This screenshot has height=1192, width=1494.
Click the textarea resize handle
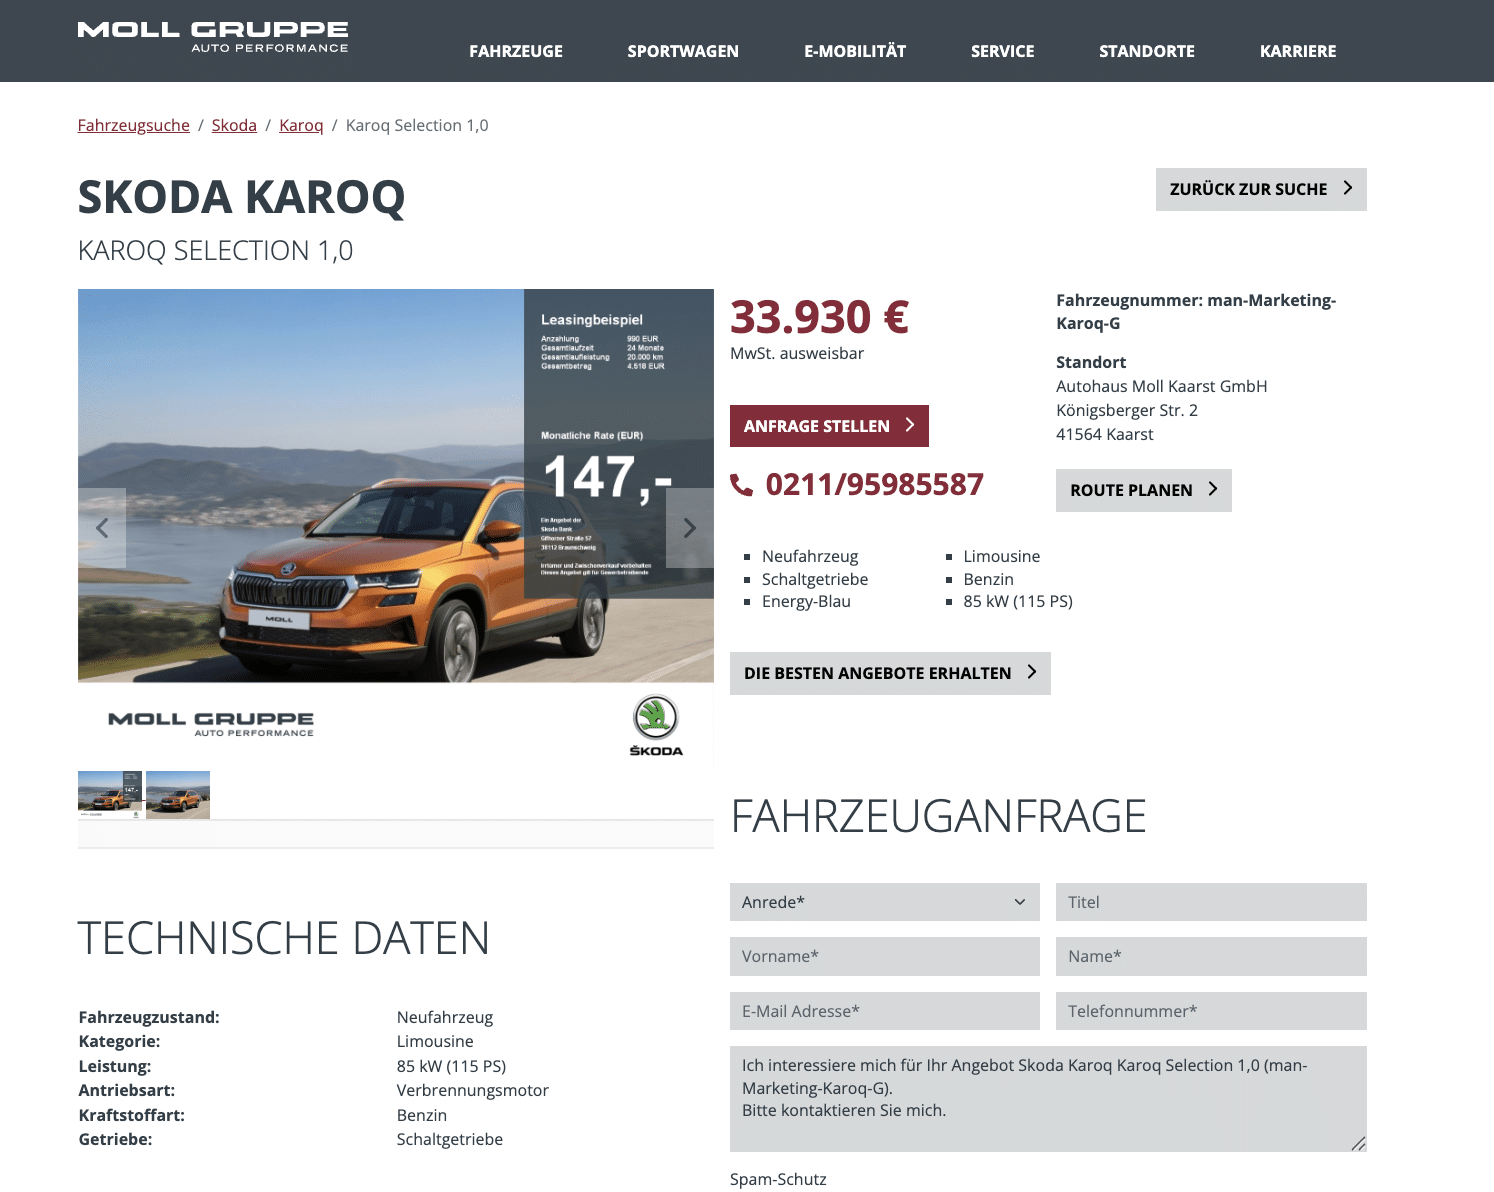coord(1358,1143)
